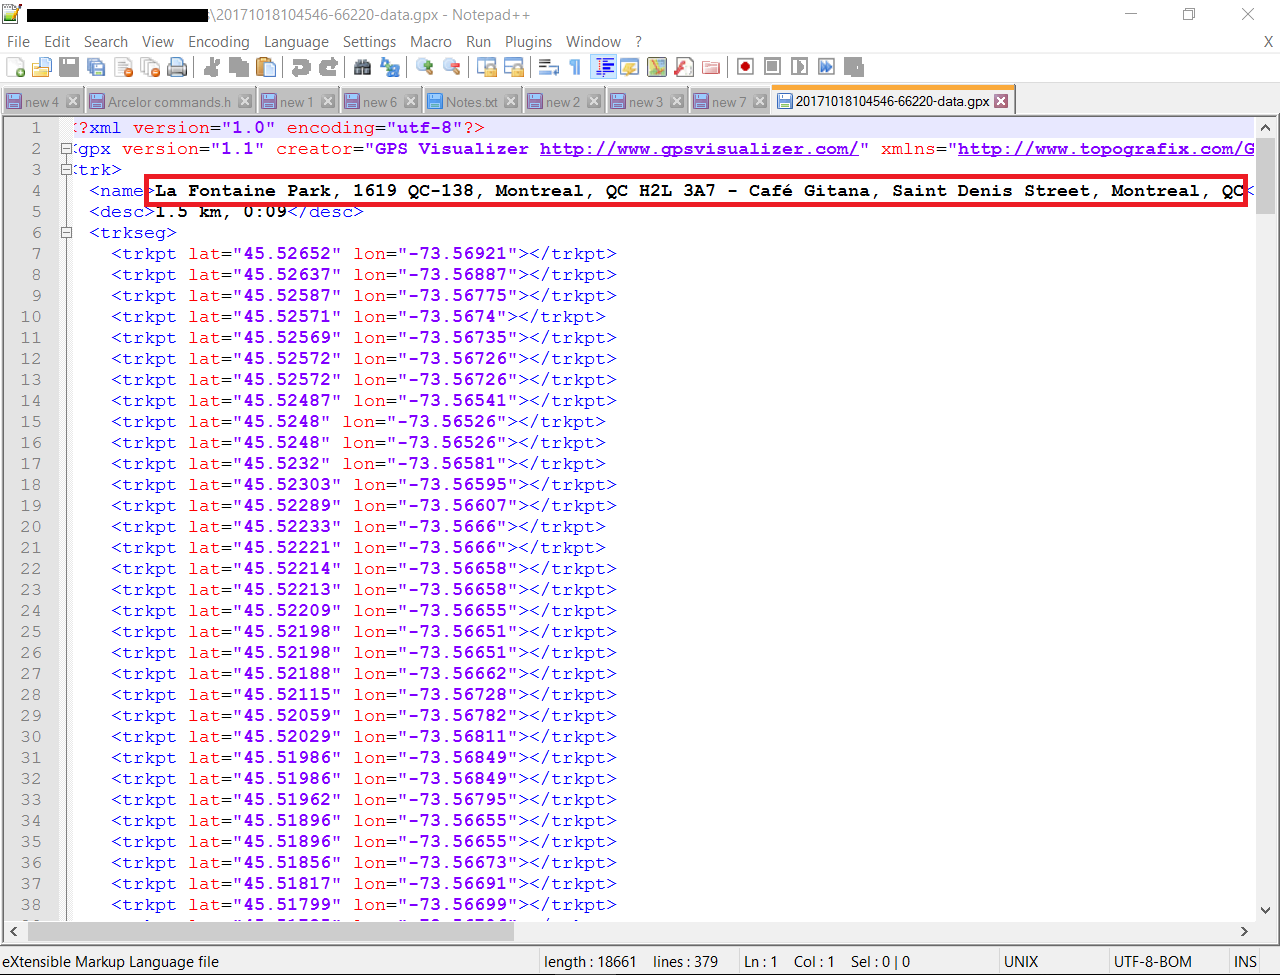Open the ? help menu
1280x975 pixels.
[638, 42]
